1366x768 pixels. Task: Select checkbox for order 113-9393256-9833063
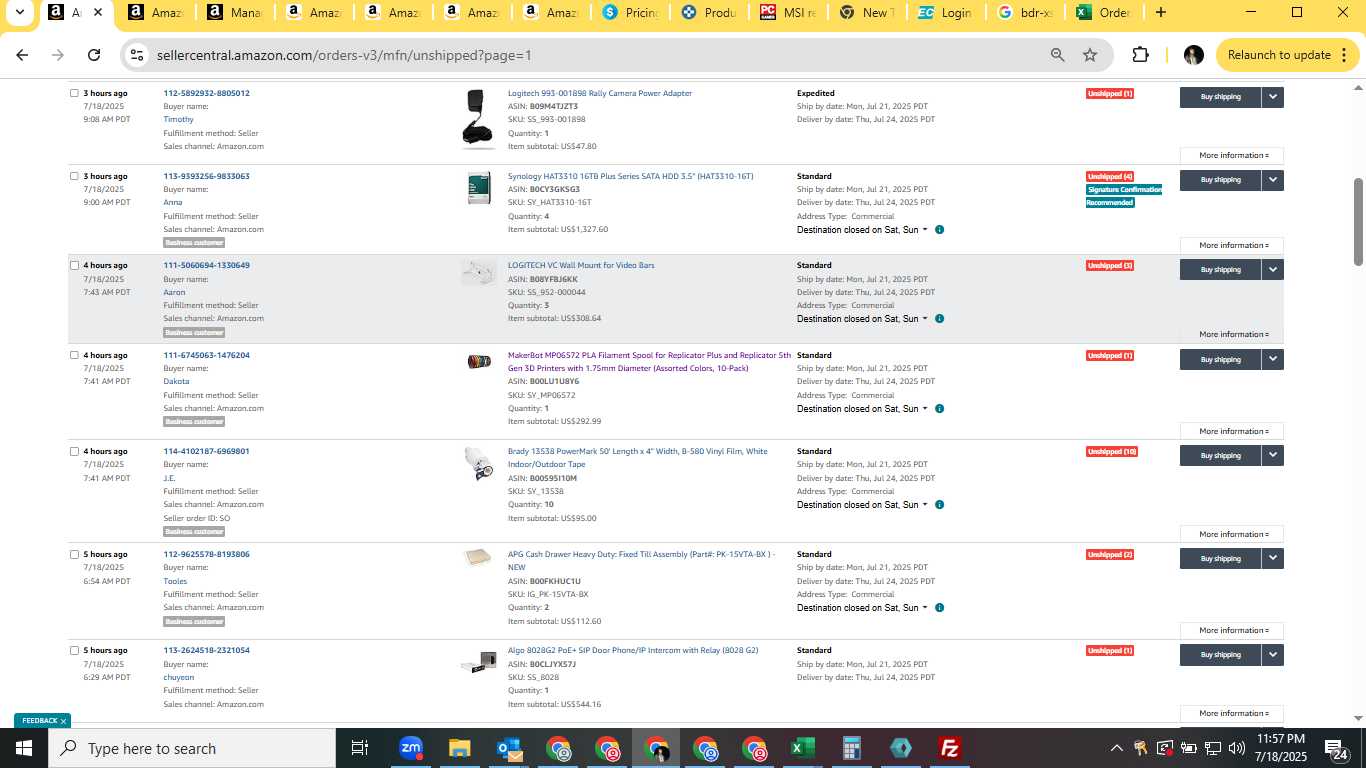coord(74,176)
